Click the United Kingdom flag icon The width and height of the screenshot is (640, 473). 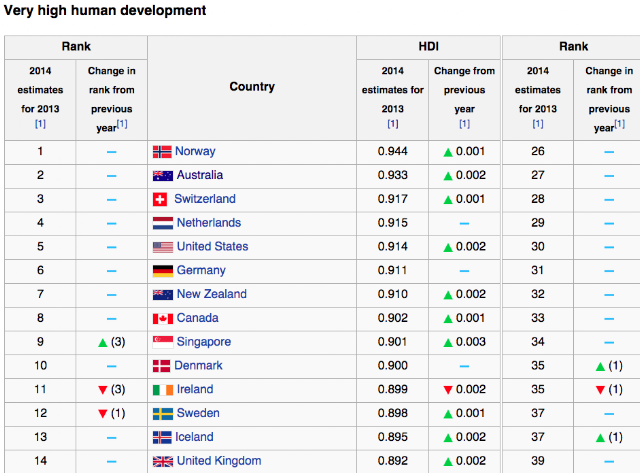pos(163,462)
